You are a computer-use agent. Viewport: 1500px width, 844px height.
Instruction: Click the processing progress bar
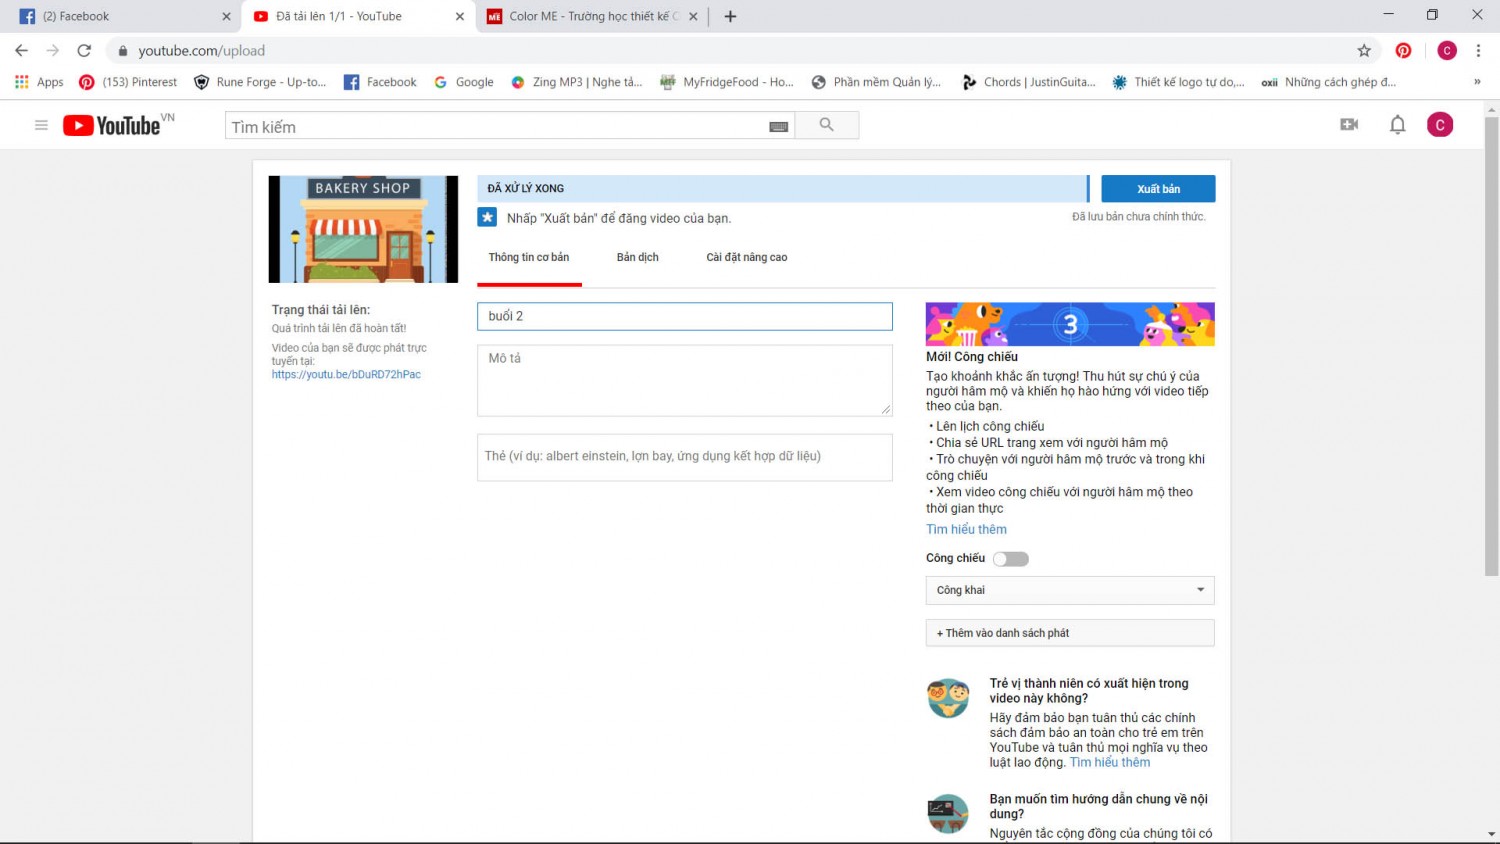click(782, 188)
